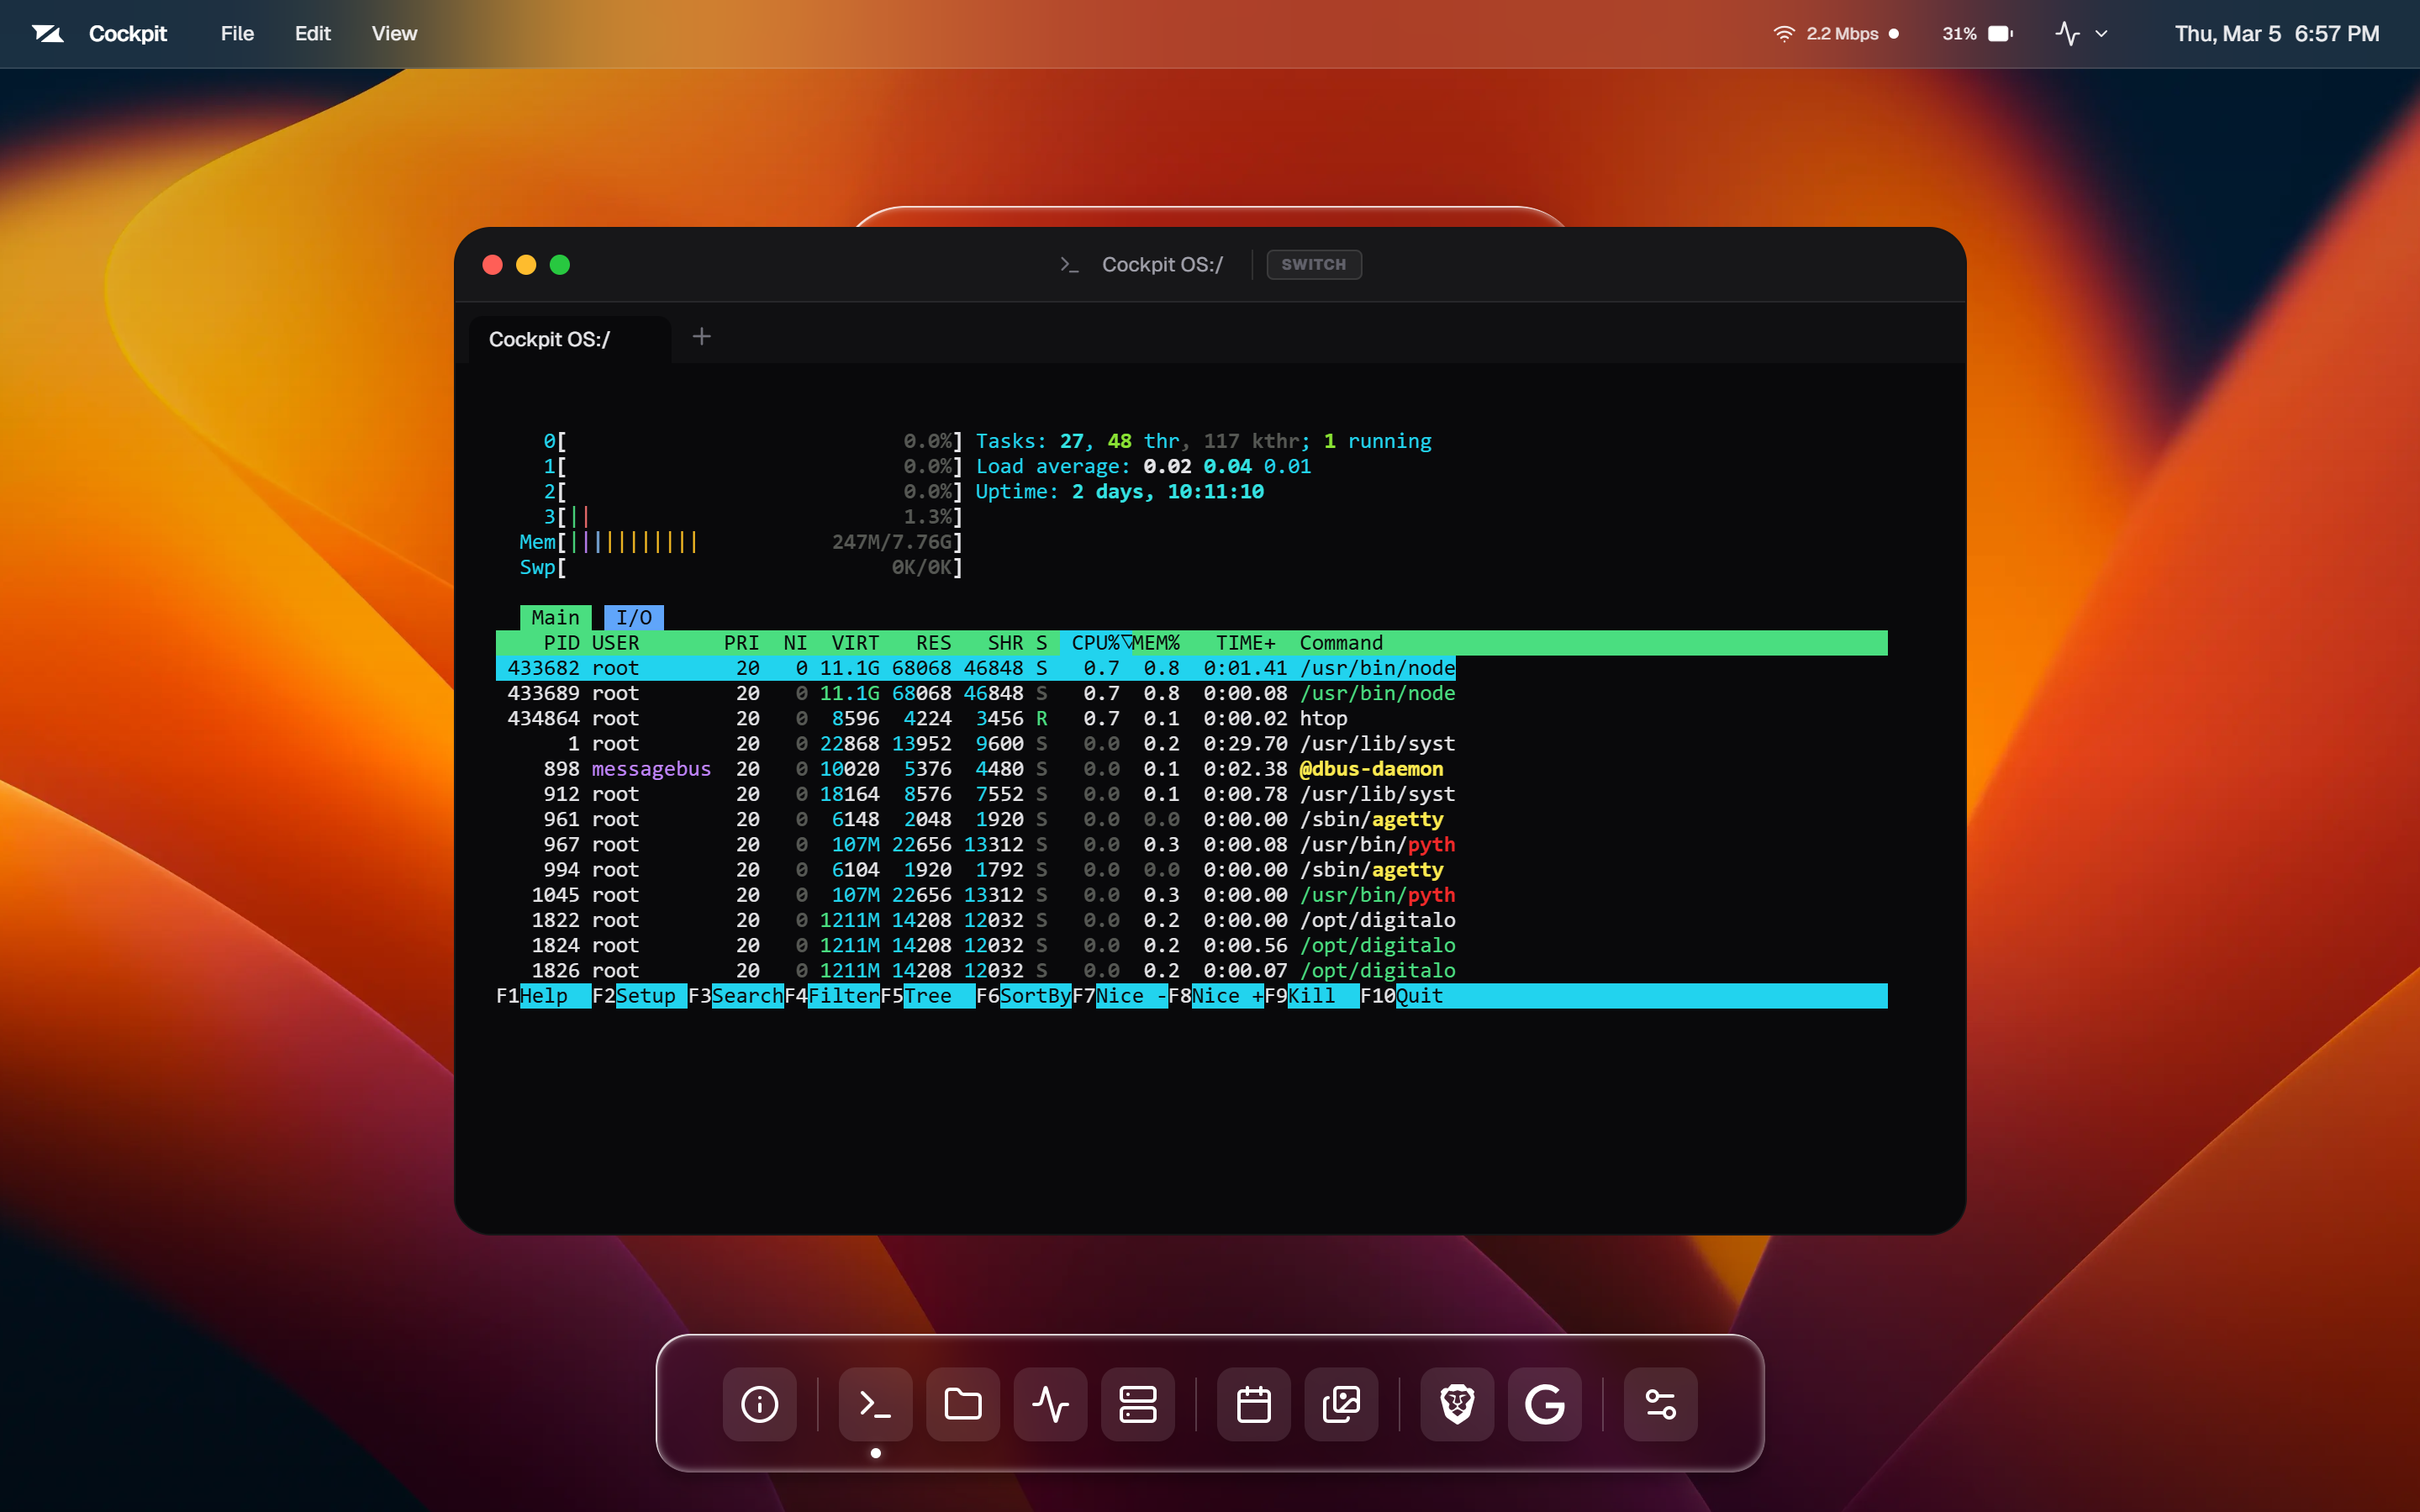Screen dimensions: 2420x1512
Task: Open the image gallery icon in dock
Action: pos(1341,1404)
